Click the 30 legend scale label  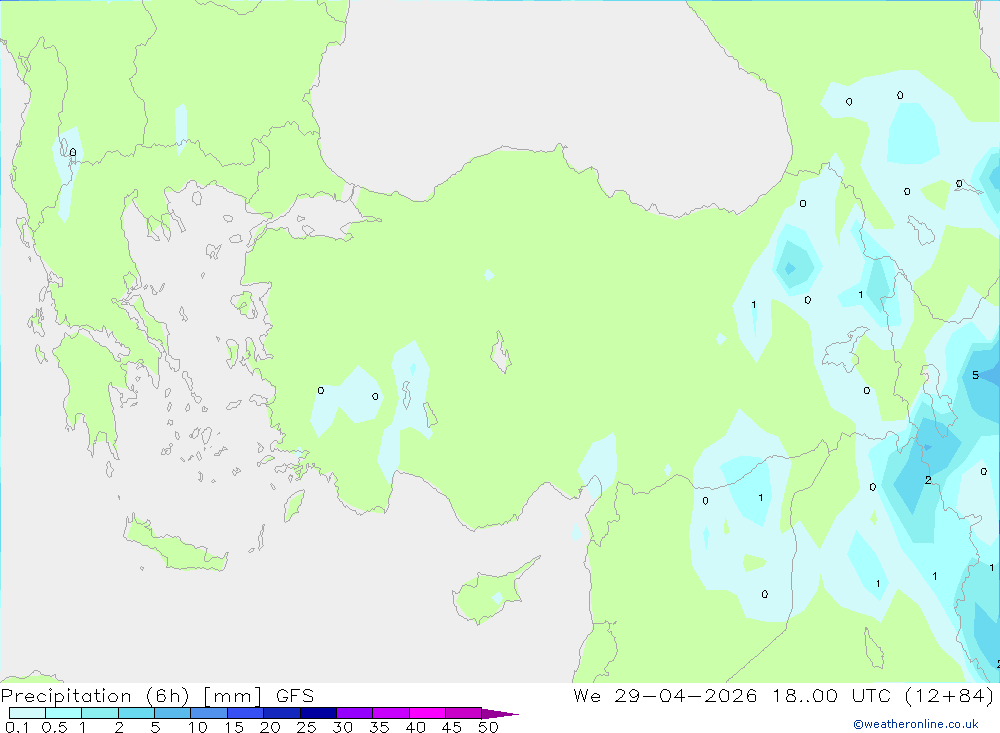pos(342,727)
